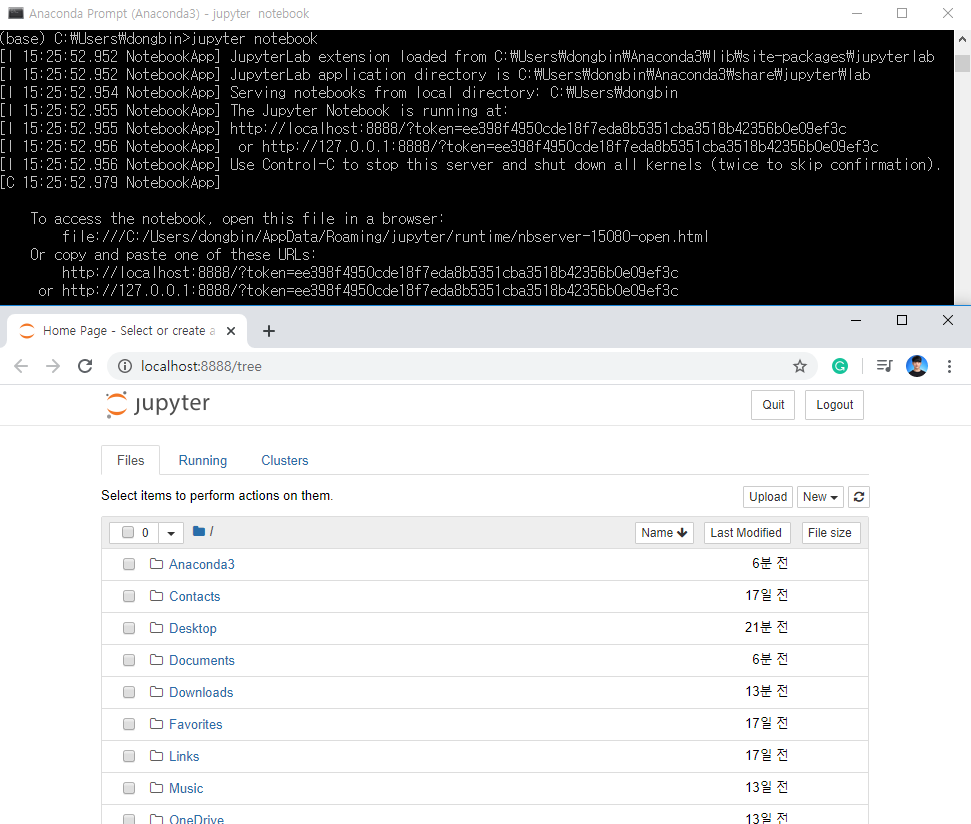Click the Anaconda3 folder icon
Screen dimensions: 971x824
click(x=157, y=563)
